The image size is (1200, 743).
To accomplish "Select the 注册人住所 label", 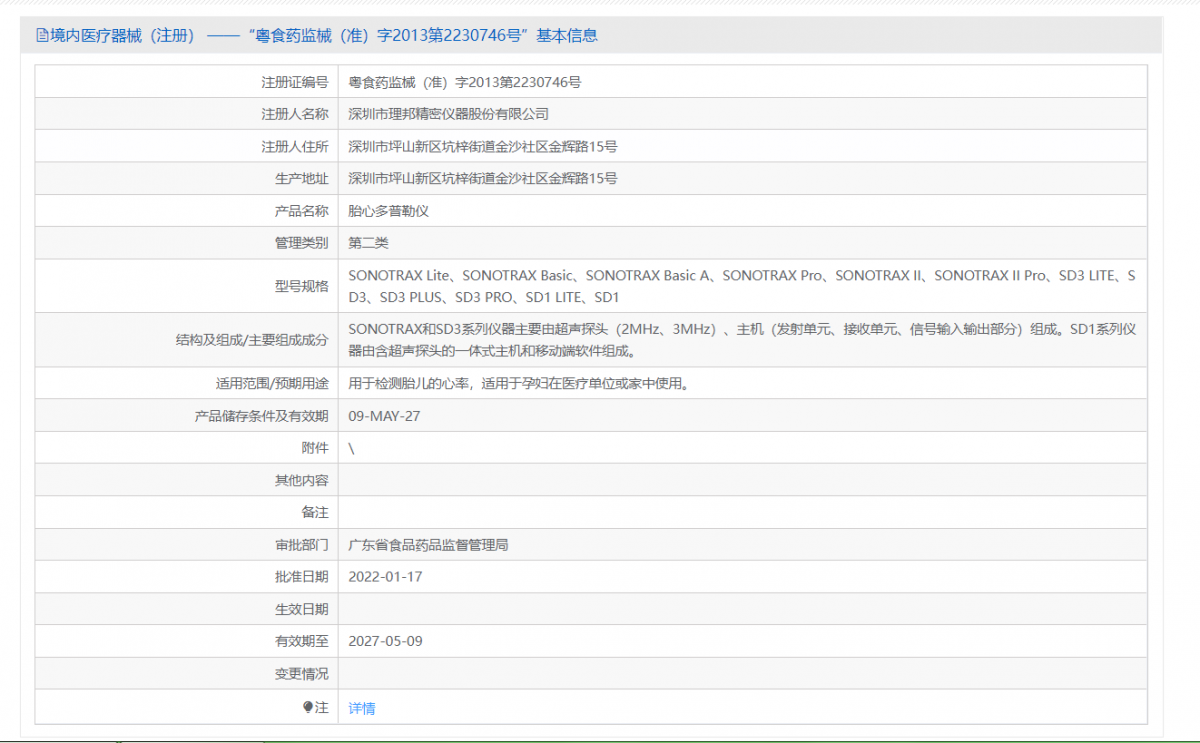I will click(x=295, y=146).
